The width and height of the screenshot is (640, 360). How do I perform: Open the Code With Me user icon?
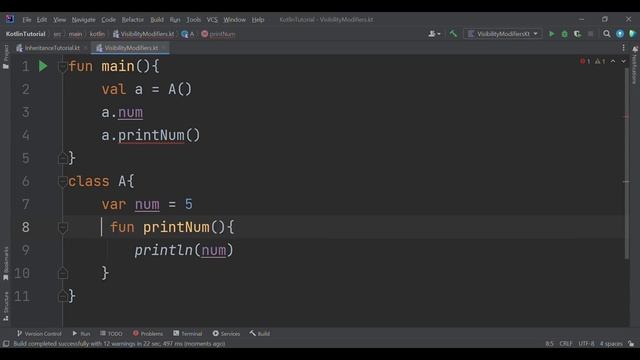434,34
